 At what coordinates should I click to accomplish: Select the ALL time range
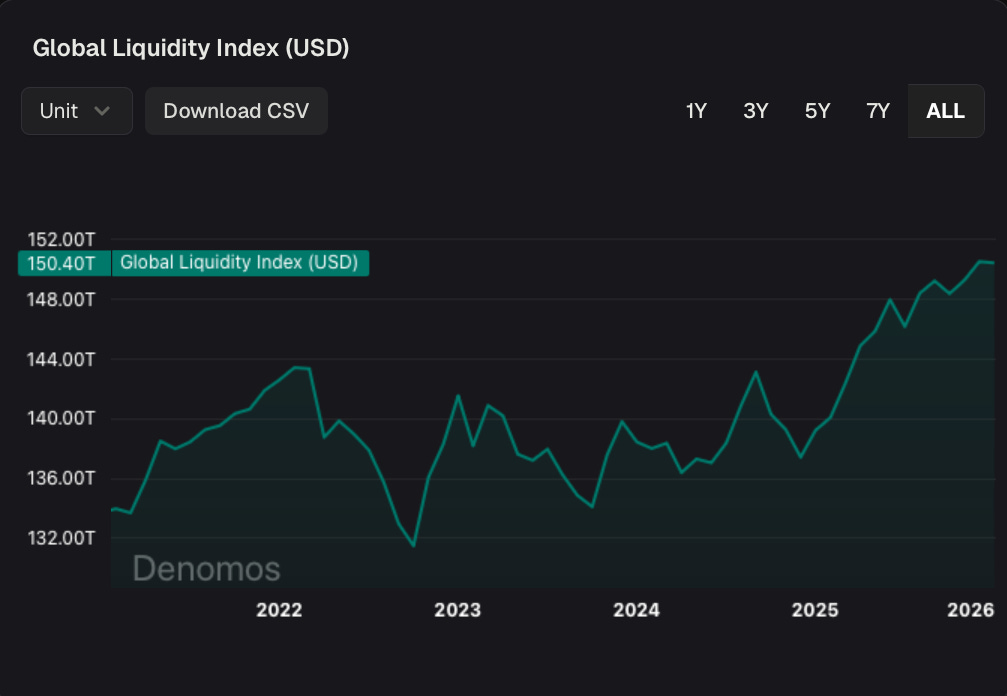click(945, 111)
